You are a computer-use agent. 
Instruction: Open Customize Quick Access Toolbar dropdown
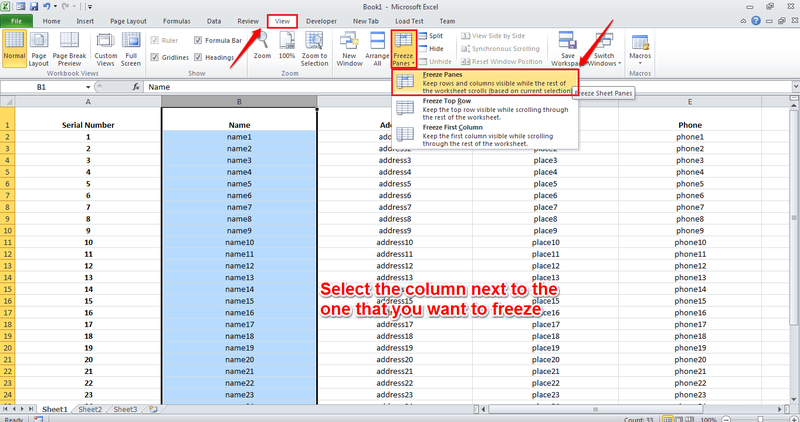pos(90,7)
